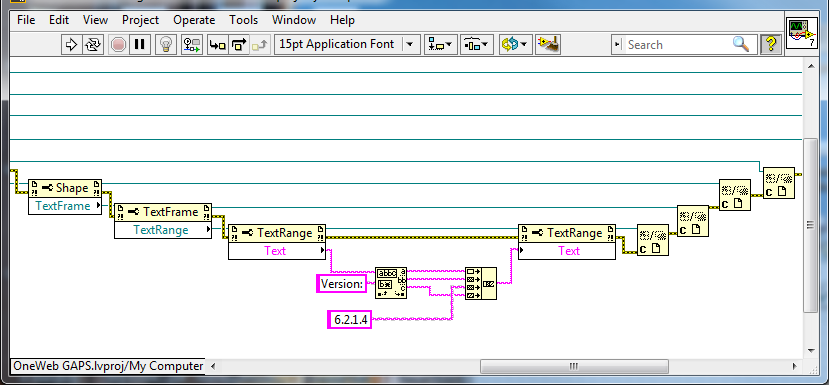Click Text property of right TextRange node

click(567, 251)
